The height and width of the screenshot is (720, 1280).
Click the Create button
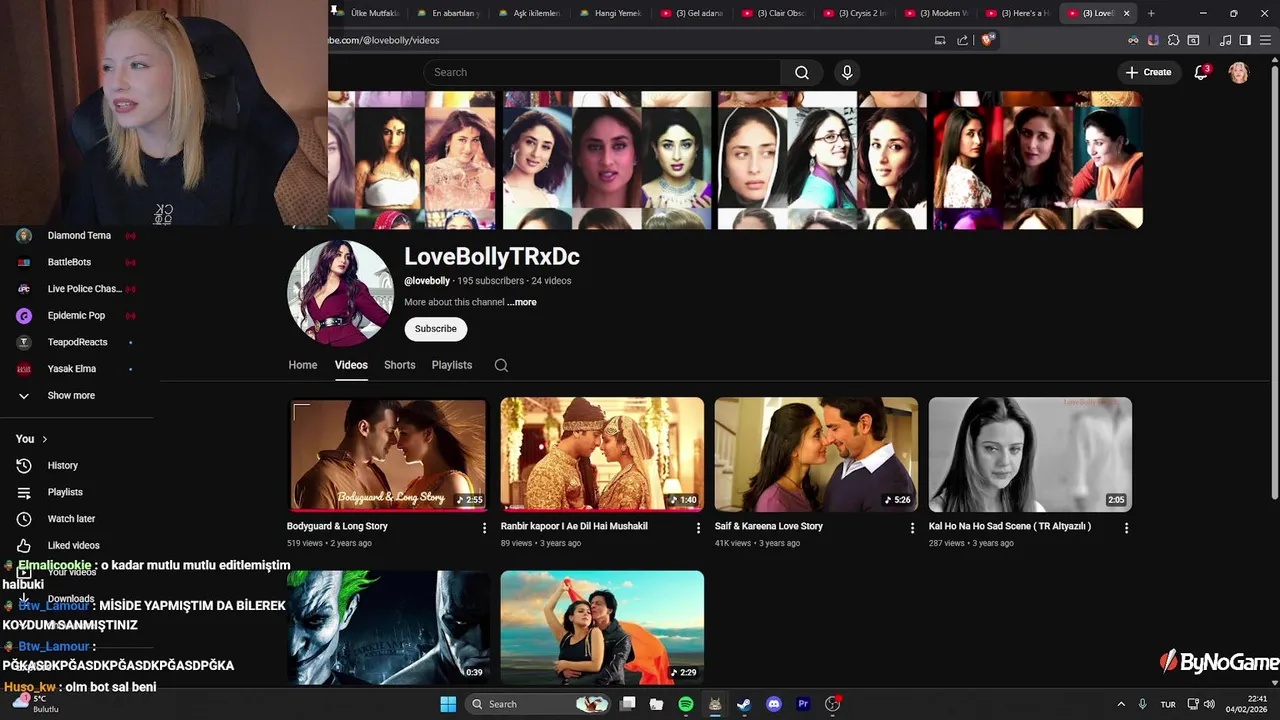click(x=1148, y=72)
